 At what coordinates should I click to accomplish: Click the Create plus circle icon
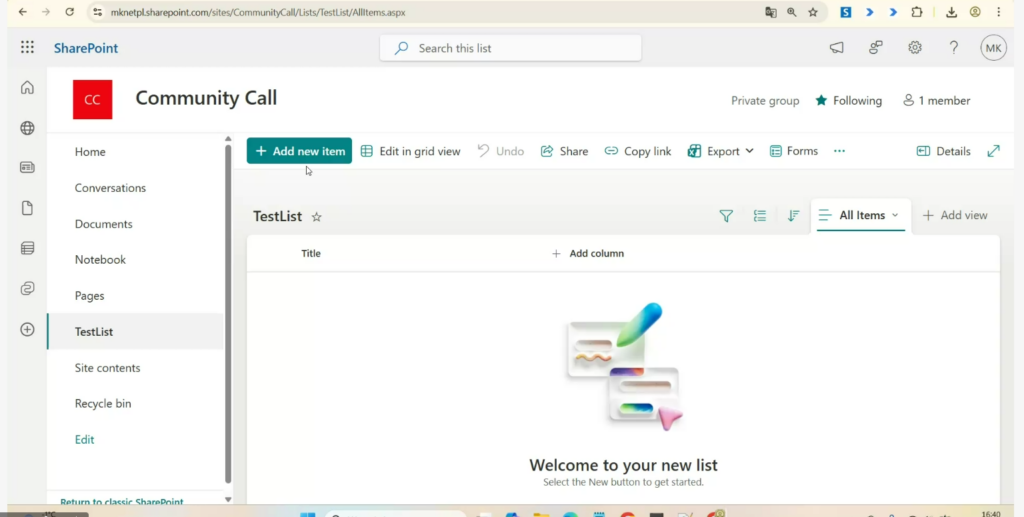[x=27, y=329]
